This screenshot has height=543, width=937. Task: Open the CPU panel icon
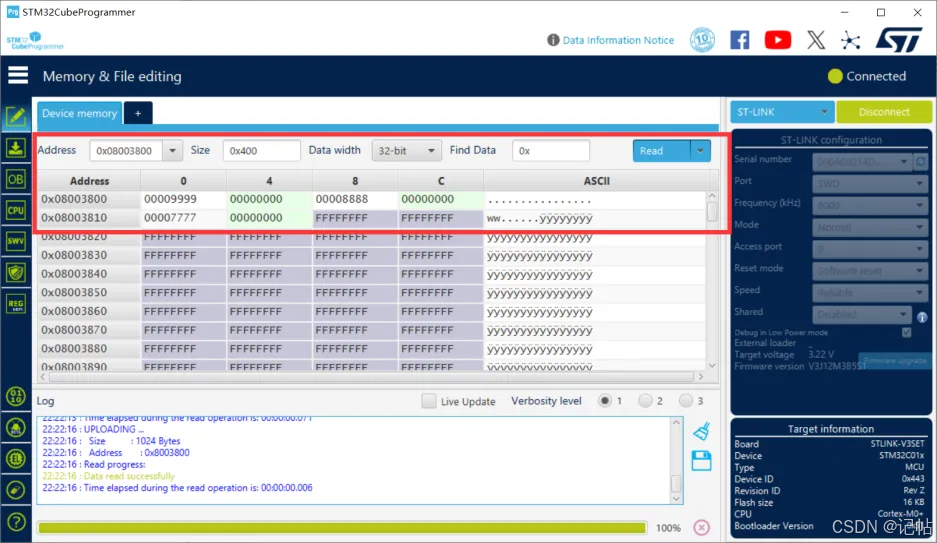point(15,210)
